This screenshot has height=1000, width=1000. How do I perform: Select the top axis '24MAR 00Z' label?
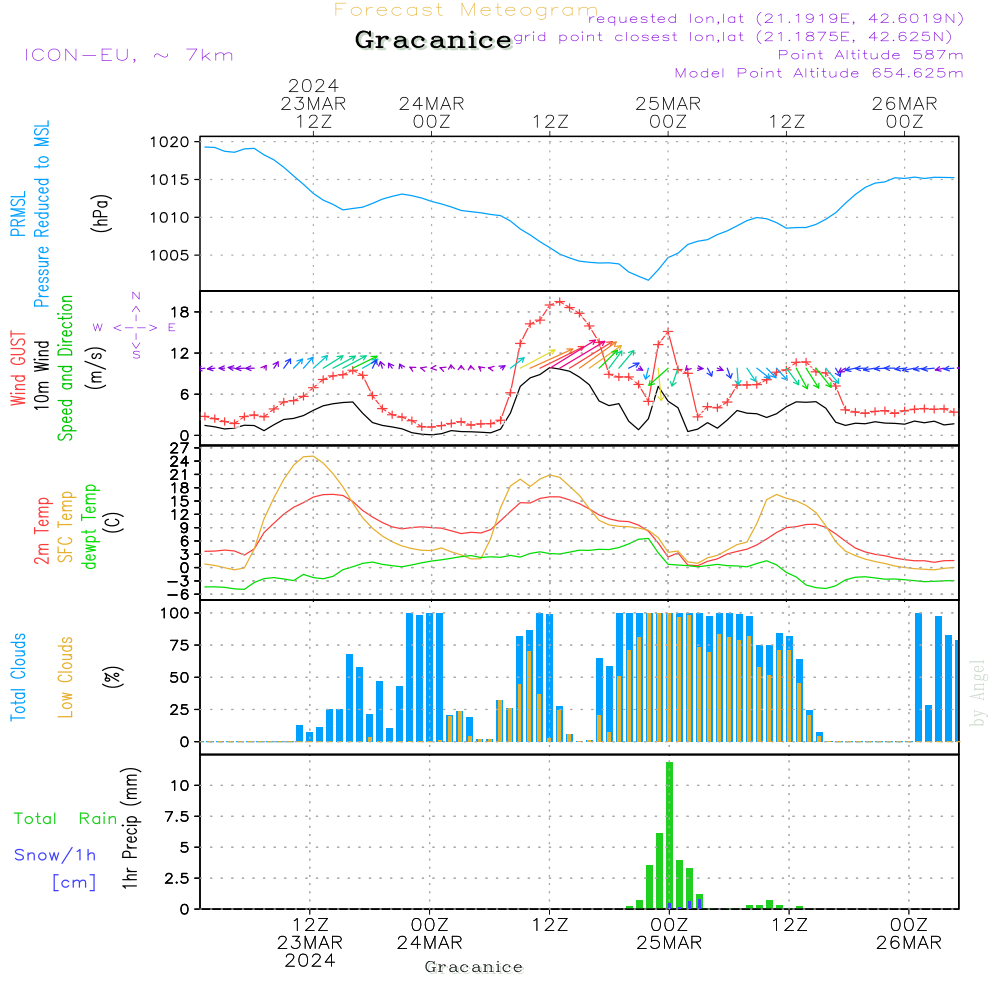pyautogui.click(x=432, y=112)
